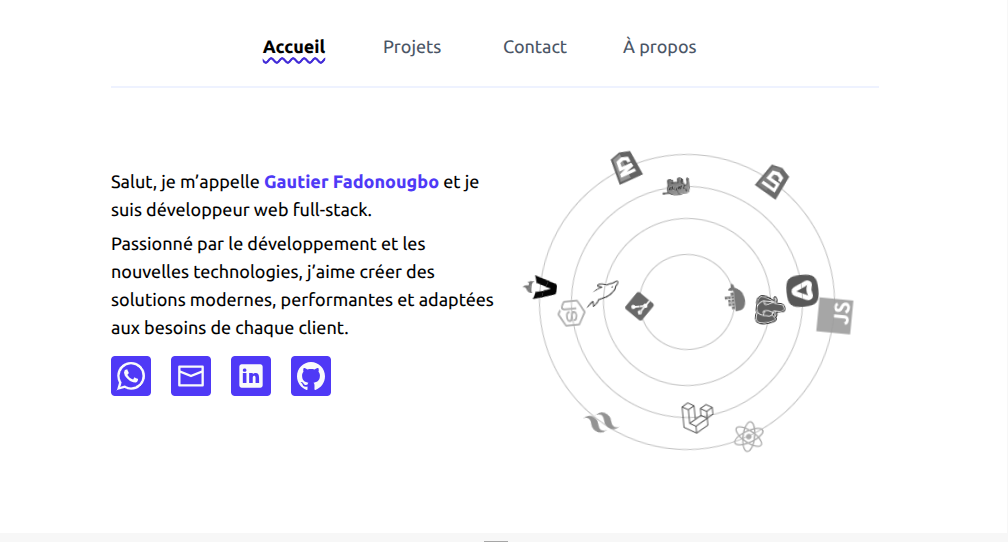This screenshot has width=1008, height=542.
Task: Click the Tailwind CSS wave logo
Action: (600, 423)
